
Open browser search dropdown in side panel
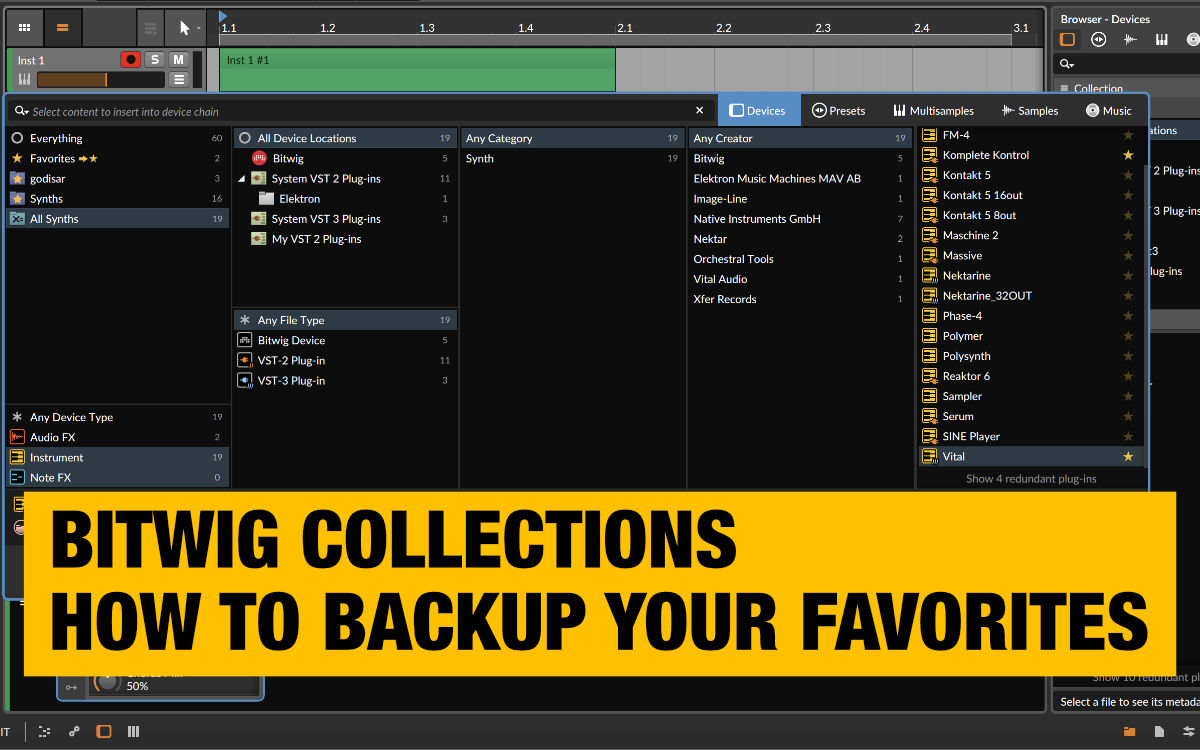click(x=1068, y=64)
